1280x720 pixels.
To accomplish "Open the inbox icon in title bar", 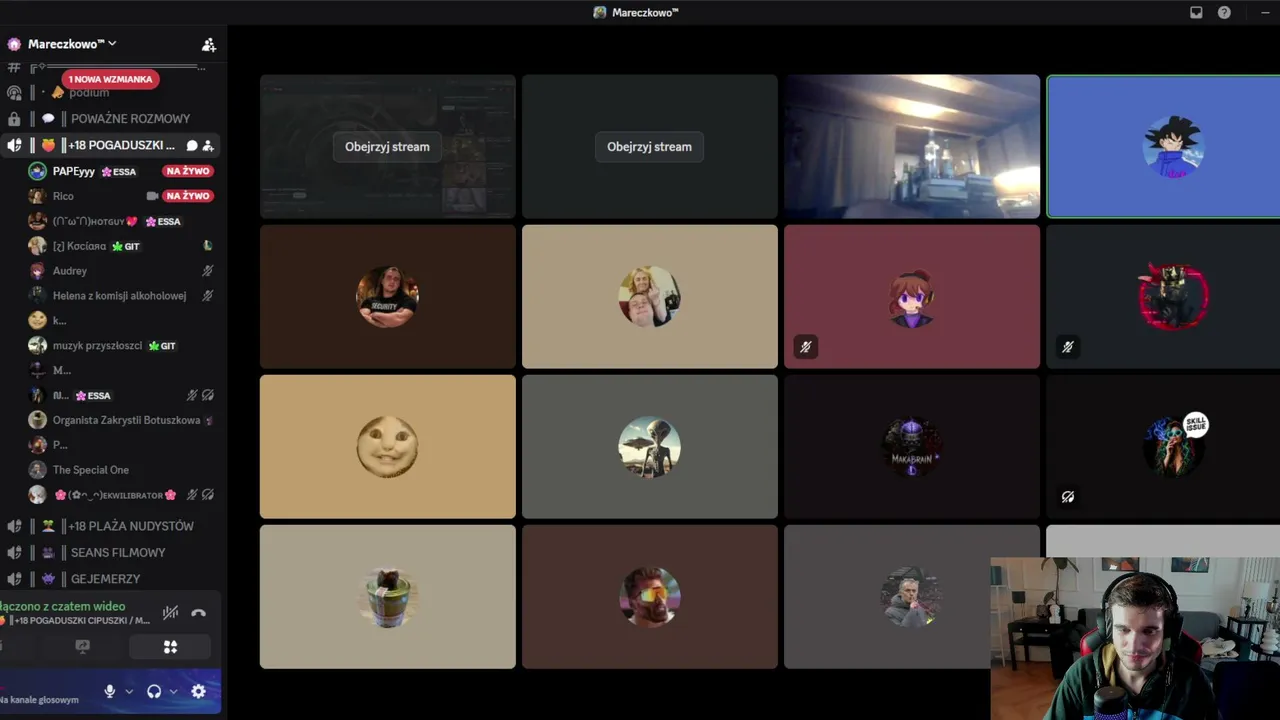I will 1196,12.
